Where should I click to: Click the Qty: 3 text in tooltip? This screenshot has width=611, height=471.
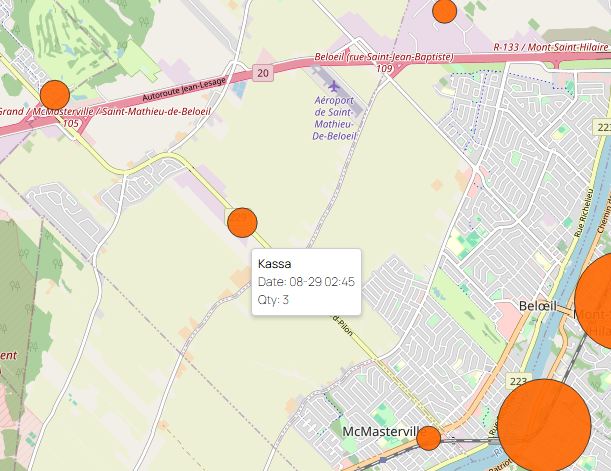click(x=273, y=299)
